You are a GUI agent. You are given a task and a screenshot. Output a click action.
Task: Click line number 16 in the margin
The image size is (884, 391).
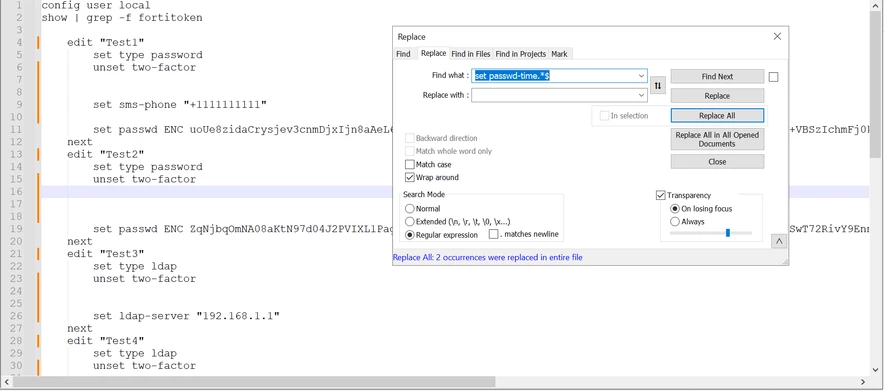pos(16,192)
